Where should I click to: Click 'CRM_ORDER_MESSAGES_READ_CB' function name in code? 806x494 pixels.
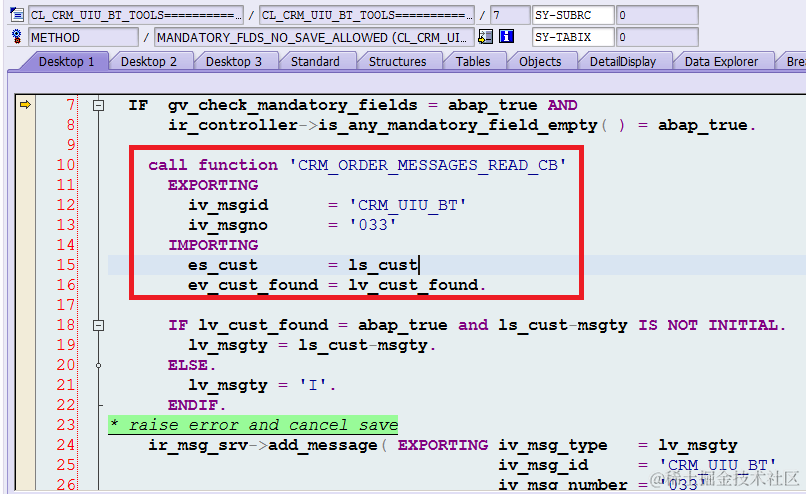(428, 165)
